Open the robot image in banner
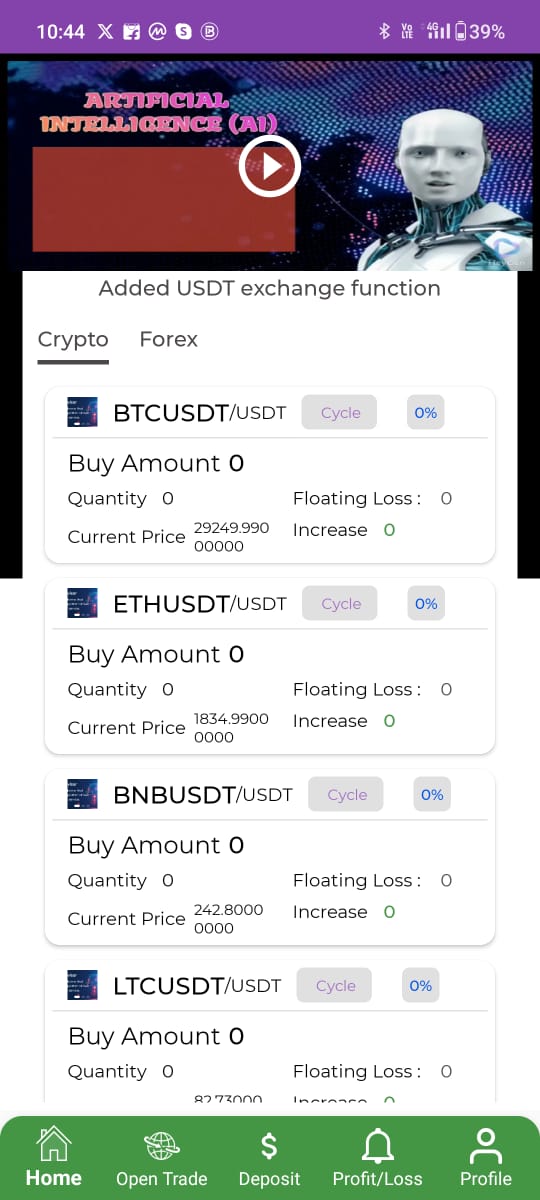The width and height of the screenshot is (540, 1200). (450, 180)
